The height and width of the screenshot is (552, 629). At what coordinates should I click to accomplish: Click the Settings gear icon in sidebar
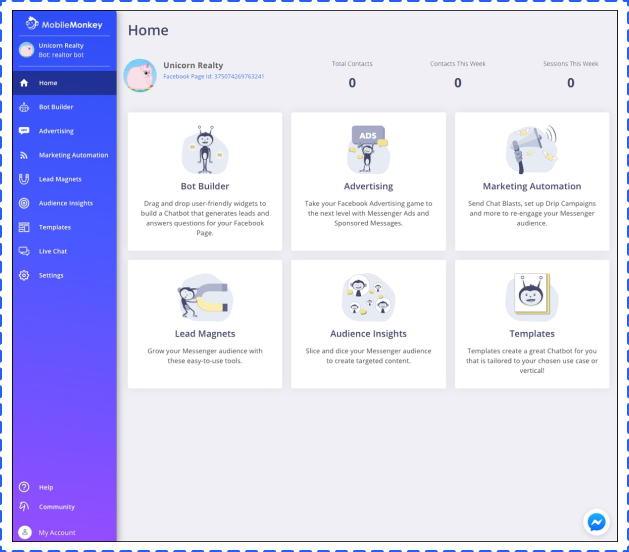coord(24,276)
